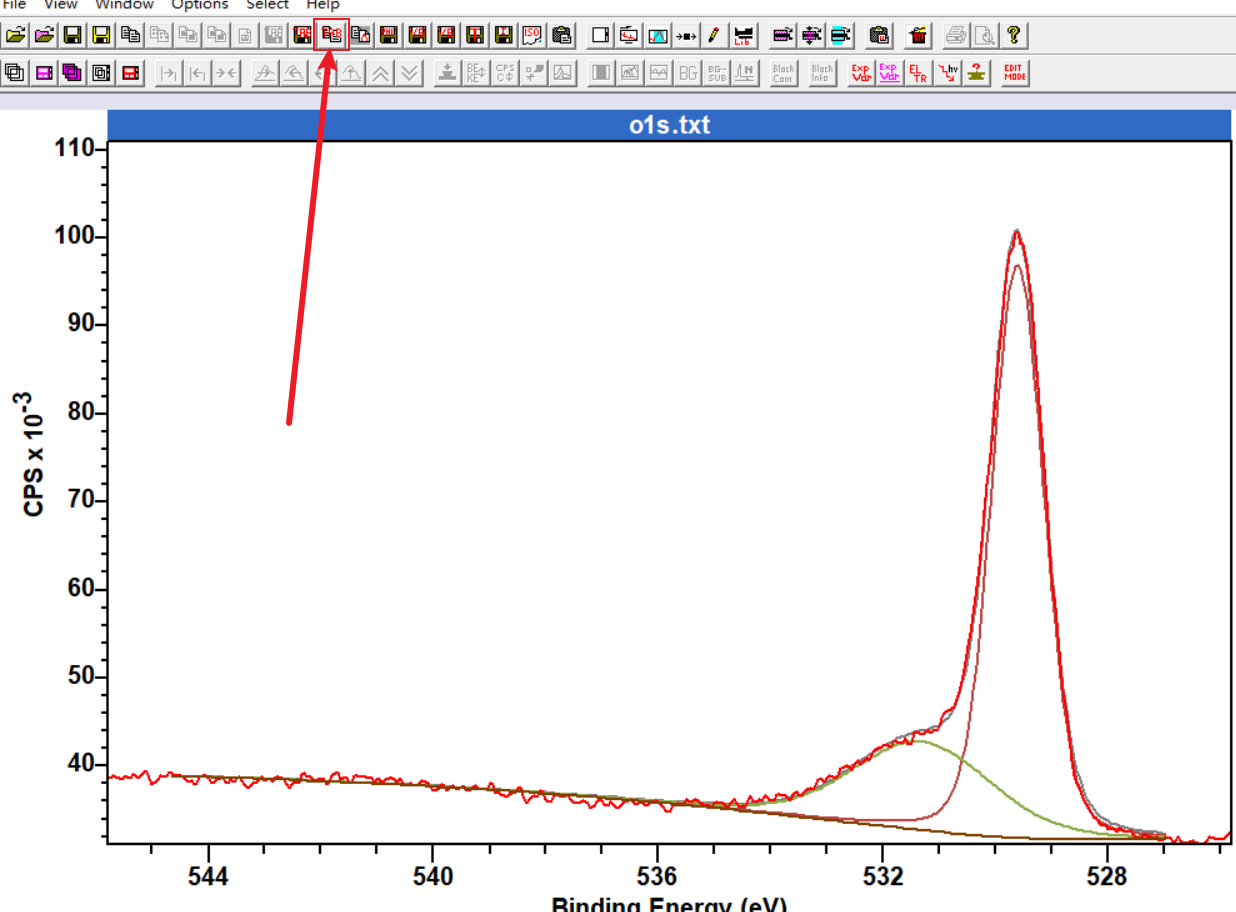Open the Help menu
Screen dimensions: 1236x912
[323, 5]
